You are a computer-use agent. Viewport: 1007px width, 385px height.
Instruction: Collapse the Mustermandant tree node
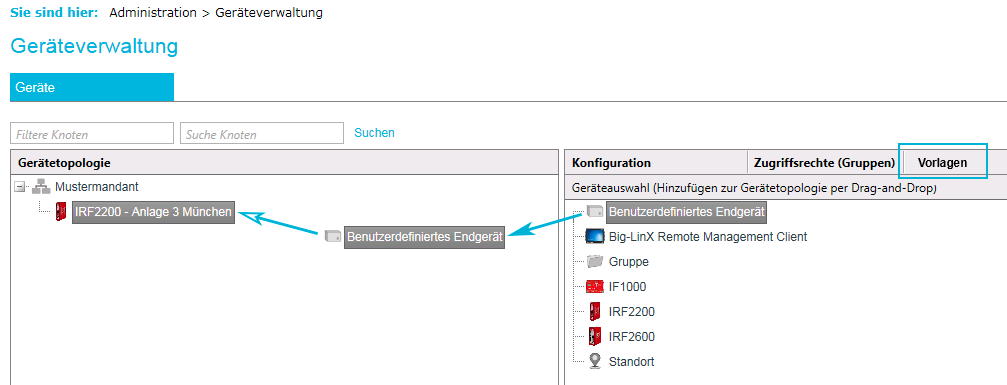[x=20, y=187]
